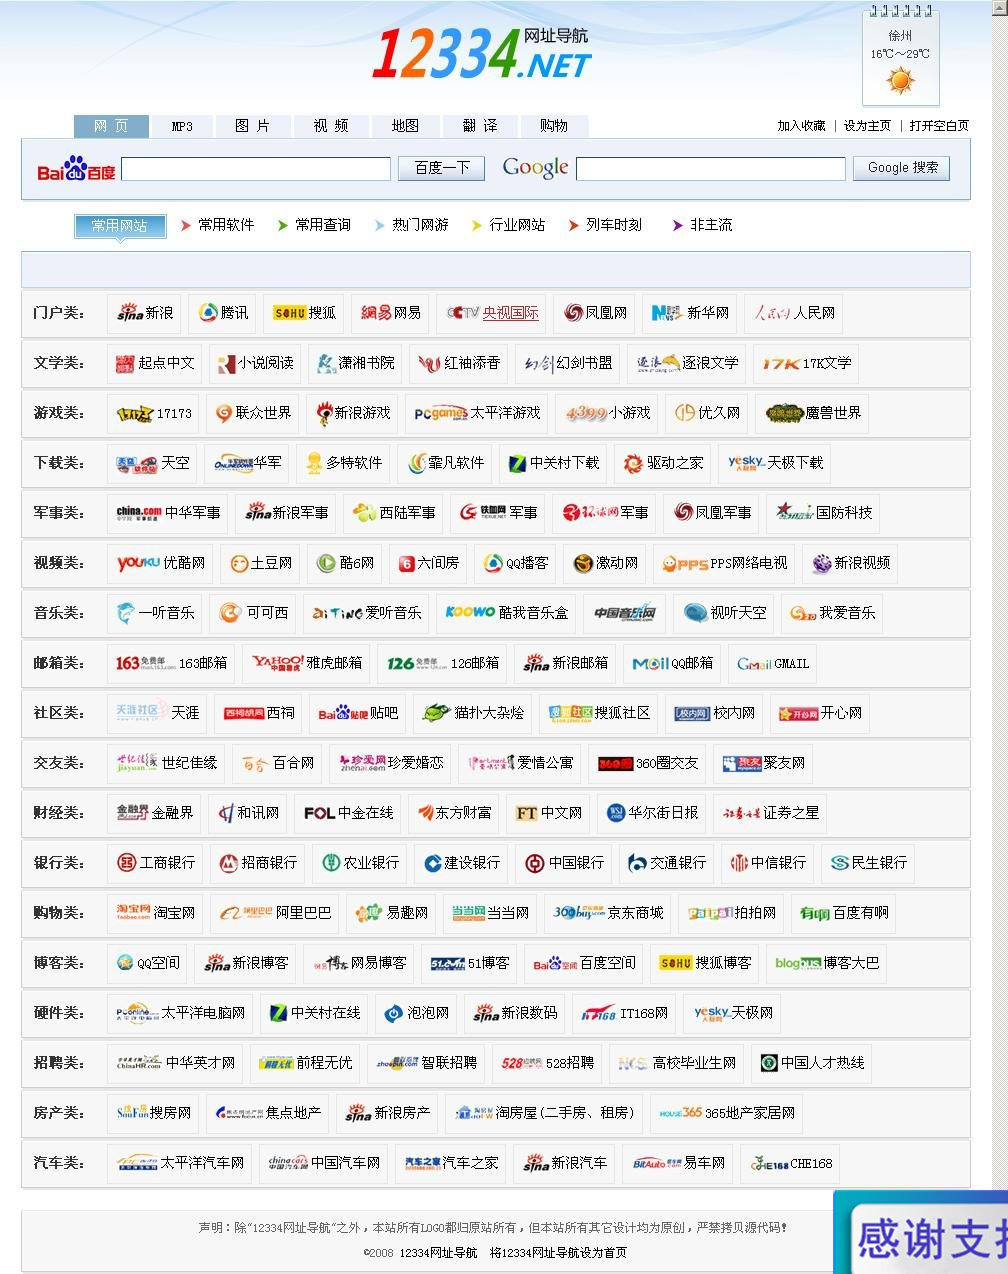Open the QQ空间 blog link
This screenshot has width=1008, height=1274.
click(148, 963)
